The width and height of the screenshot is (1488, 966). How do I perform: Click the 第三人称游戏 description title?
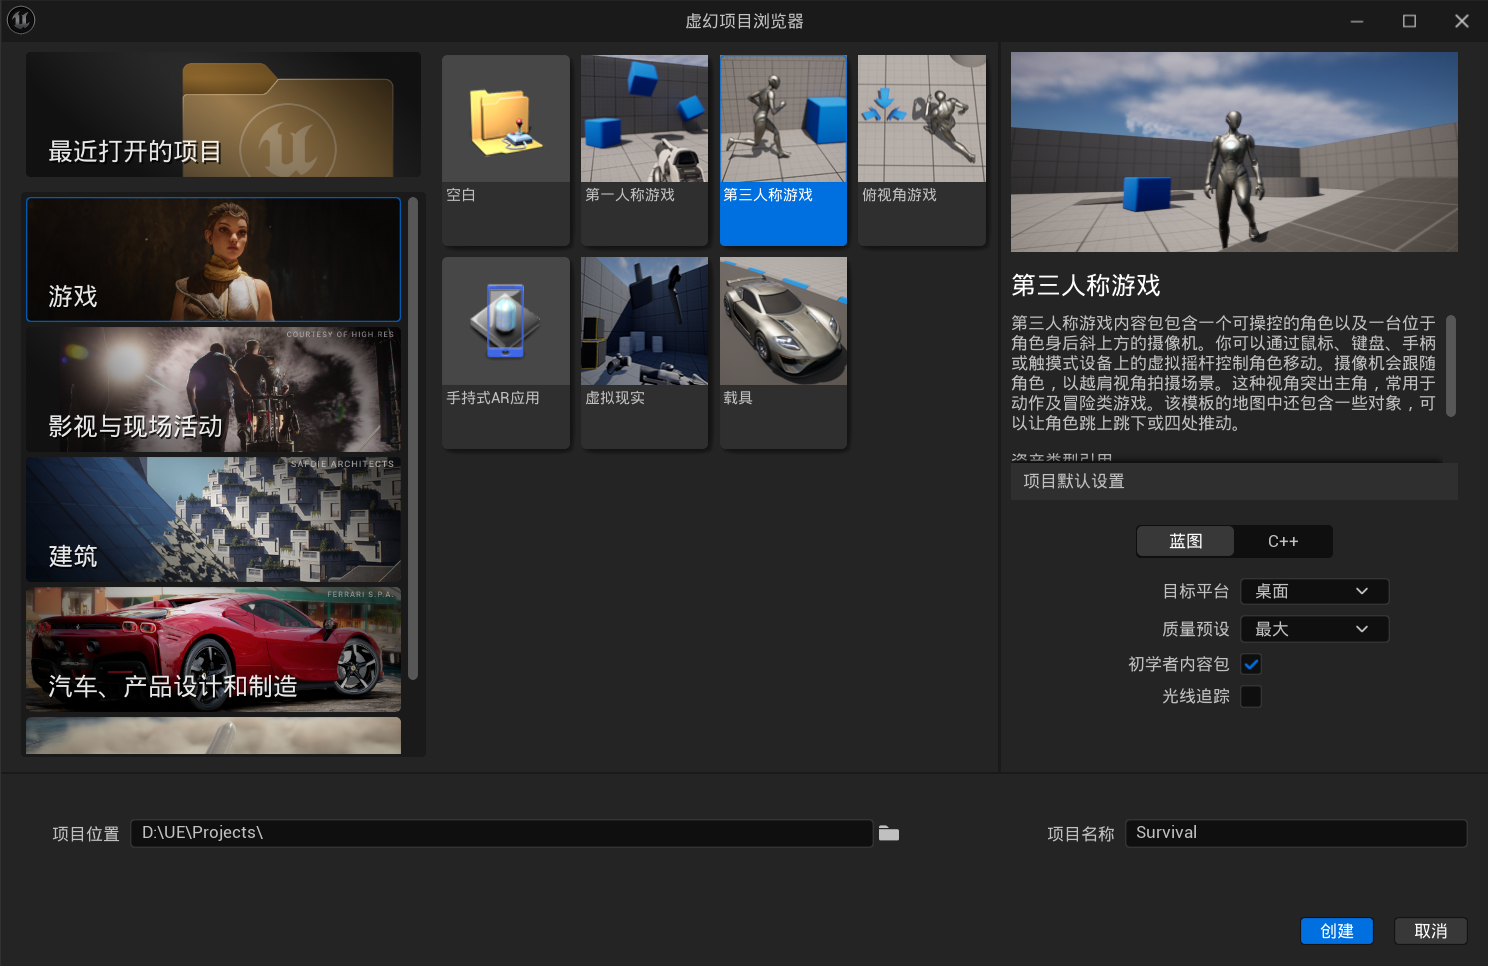pyautogui.click(x=1086, y=285)
